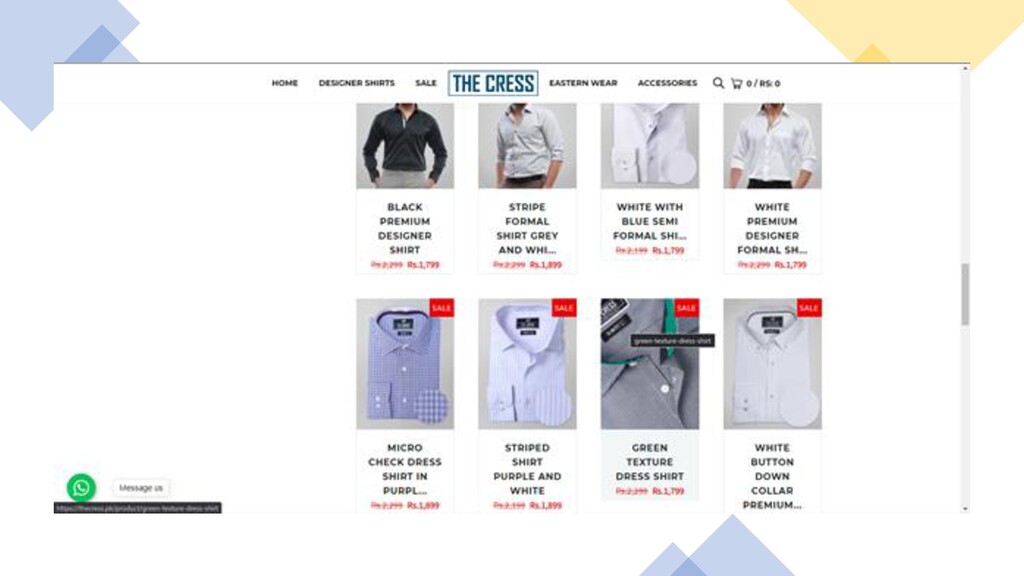Screen dimensions: 1024x576
Task: Click the WhatsApp chat icon
Action: (x=81, y=488)
